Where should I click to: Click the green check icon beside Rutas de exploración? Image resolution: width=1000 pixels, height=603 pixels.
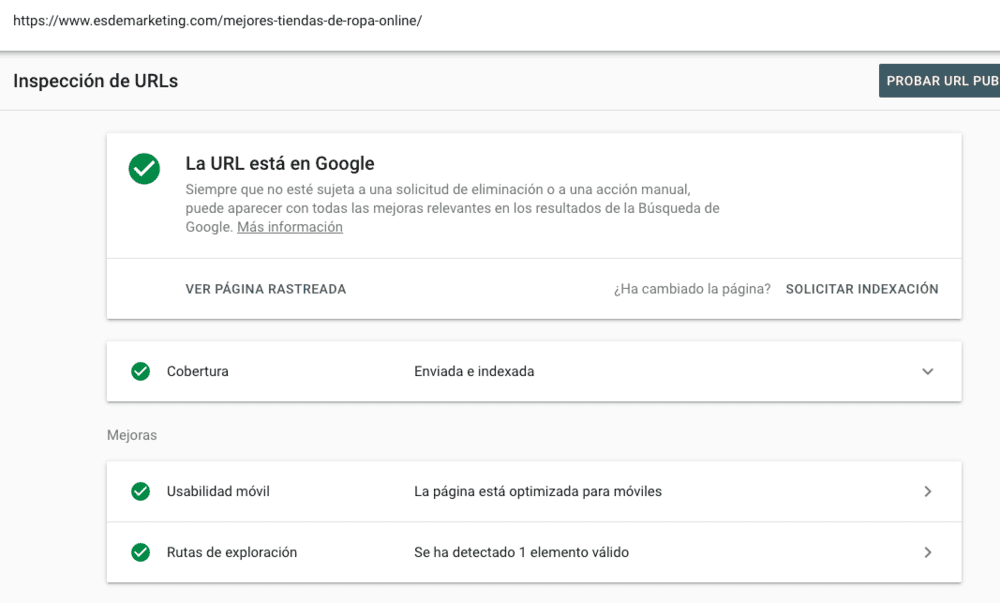pyautogui.click(x=141, y=552)
